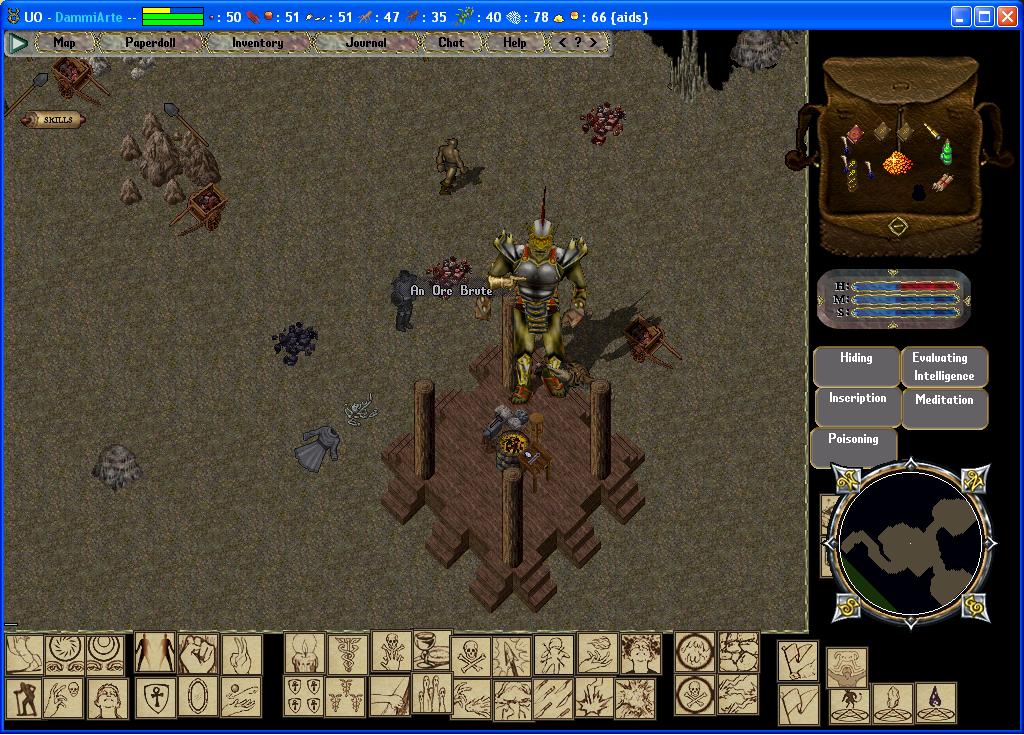Use the Inscription skill button

click(857, 407)
